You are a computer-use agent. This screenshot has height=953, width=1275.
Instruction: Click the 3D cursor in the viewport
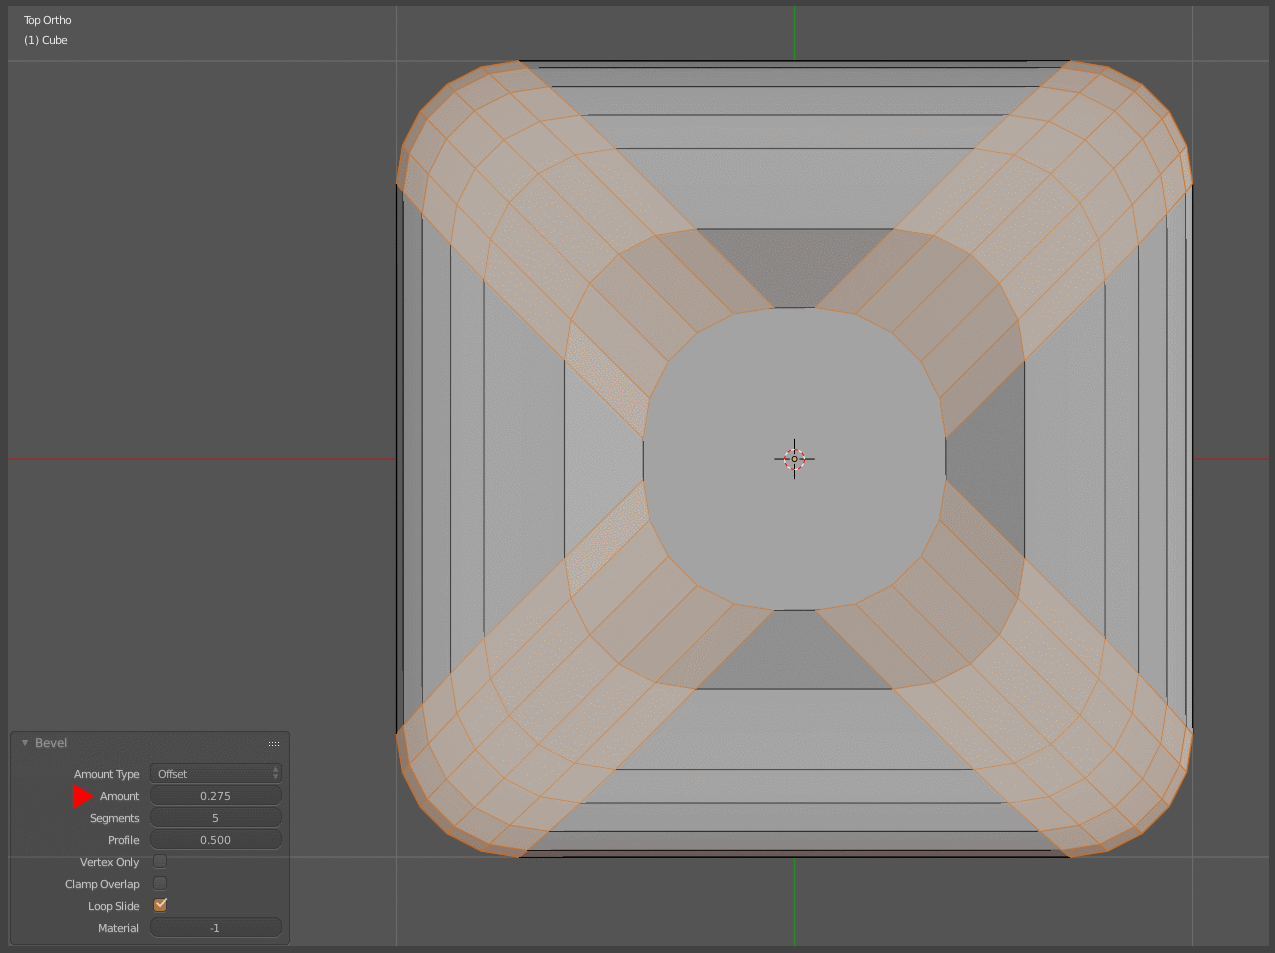795,459
